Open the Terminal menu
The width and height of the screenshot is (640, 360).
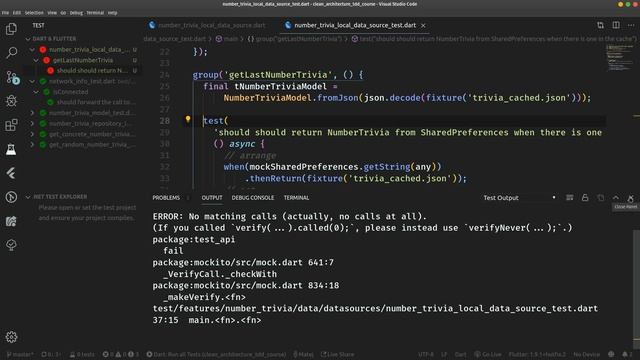pos(95,13)
